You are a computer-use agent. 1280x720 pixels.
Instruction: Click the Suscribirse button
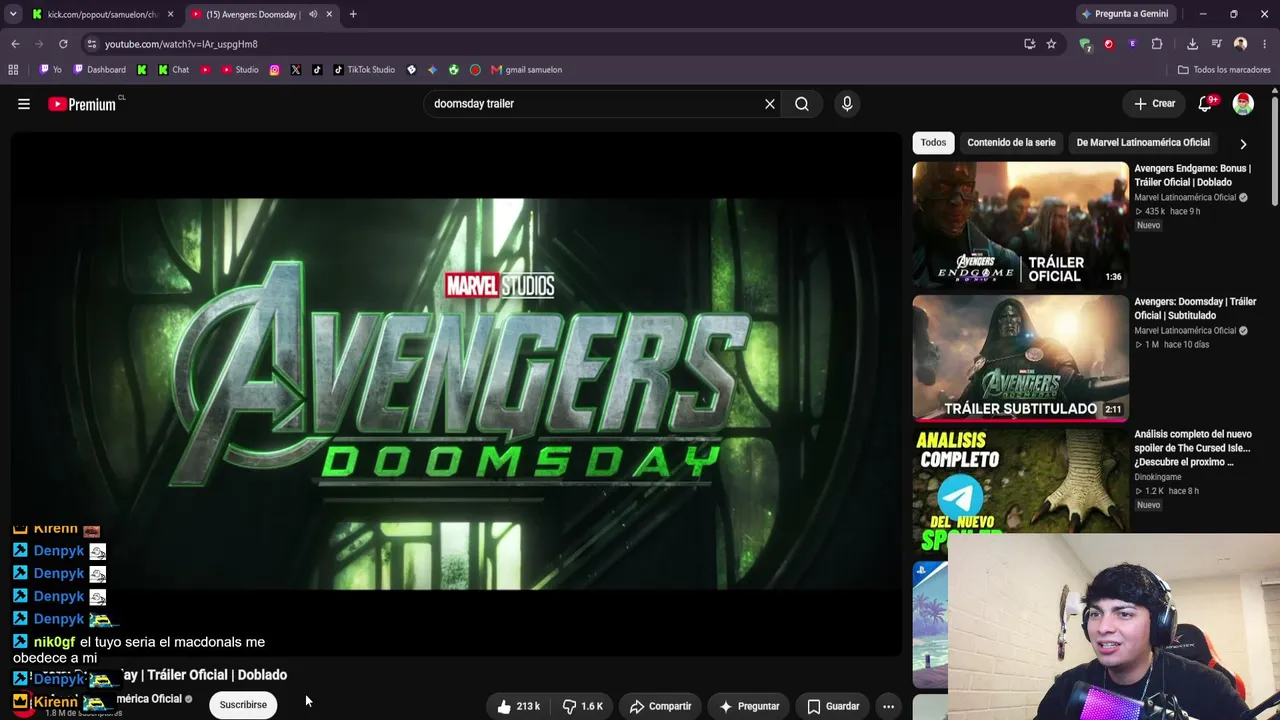(243, 705)
